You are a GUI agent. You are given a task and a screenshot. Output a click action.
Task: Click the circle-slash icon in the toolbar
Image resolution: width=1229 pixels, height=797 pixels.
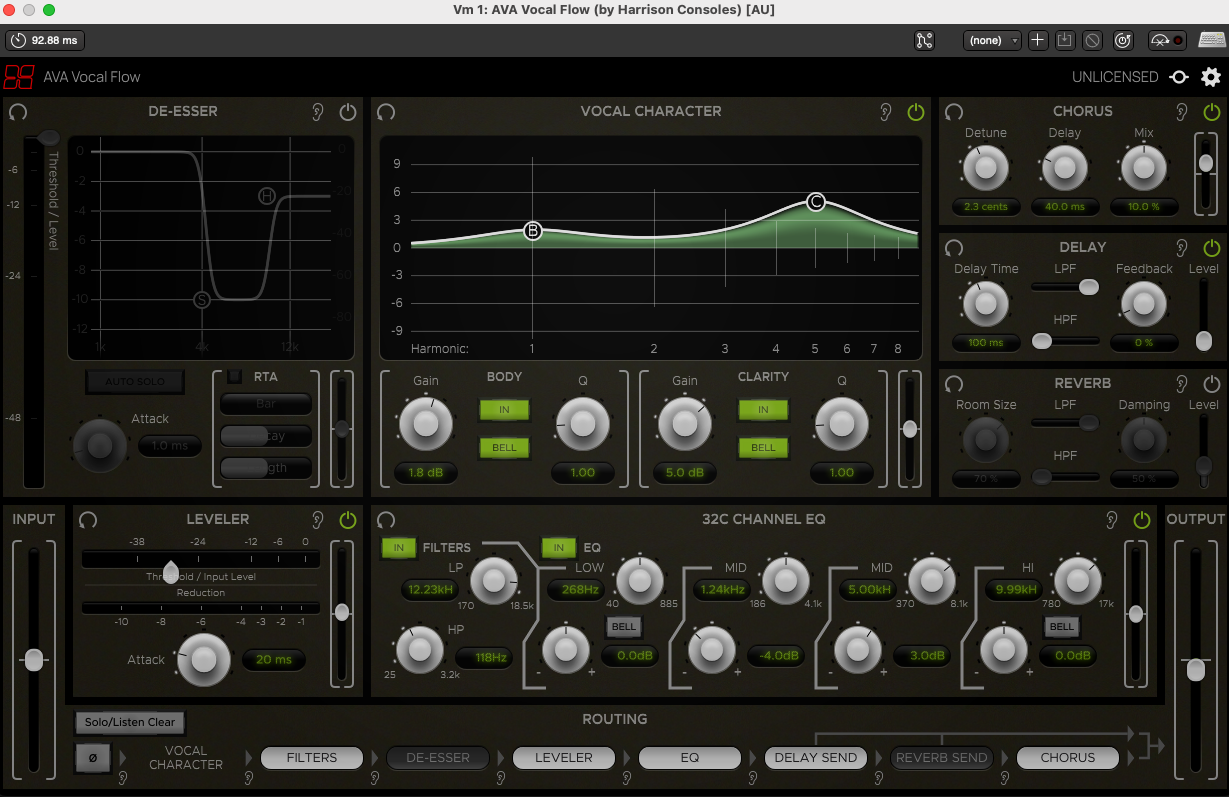[x=1093, y=40]
